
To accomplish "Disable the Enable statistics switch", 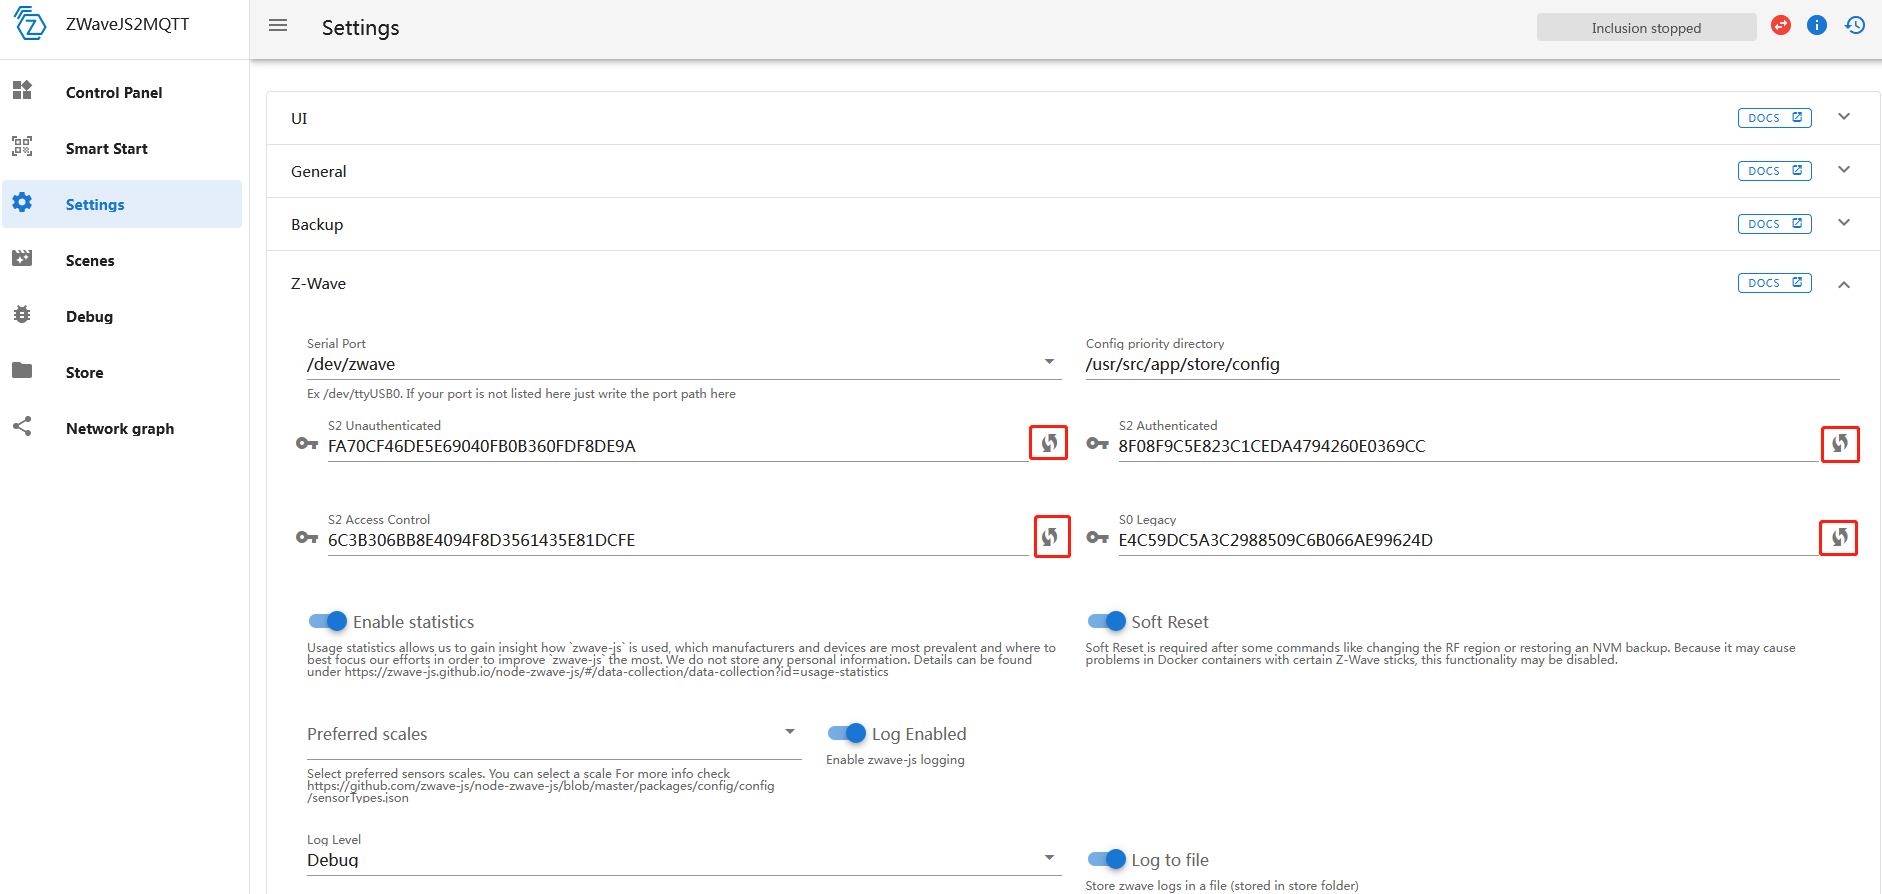I will (x=328, y=621).
